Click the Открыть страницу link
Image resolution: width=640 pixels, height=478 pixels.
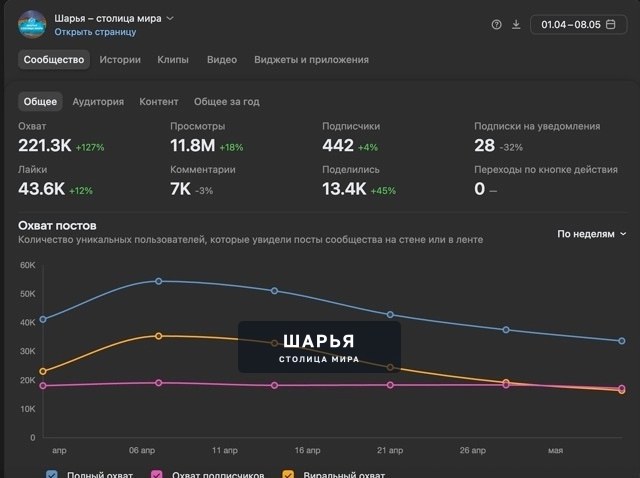95,32
